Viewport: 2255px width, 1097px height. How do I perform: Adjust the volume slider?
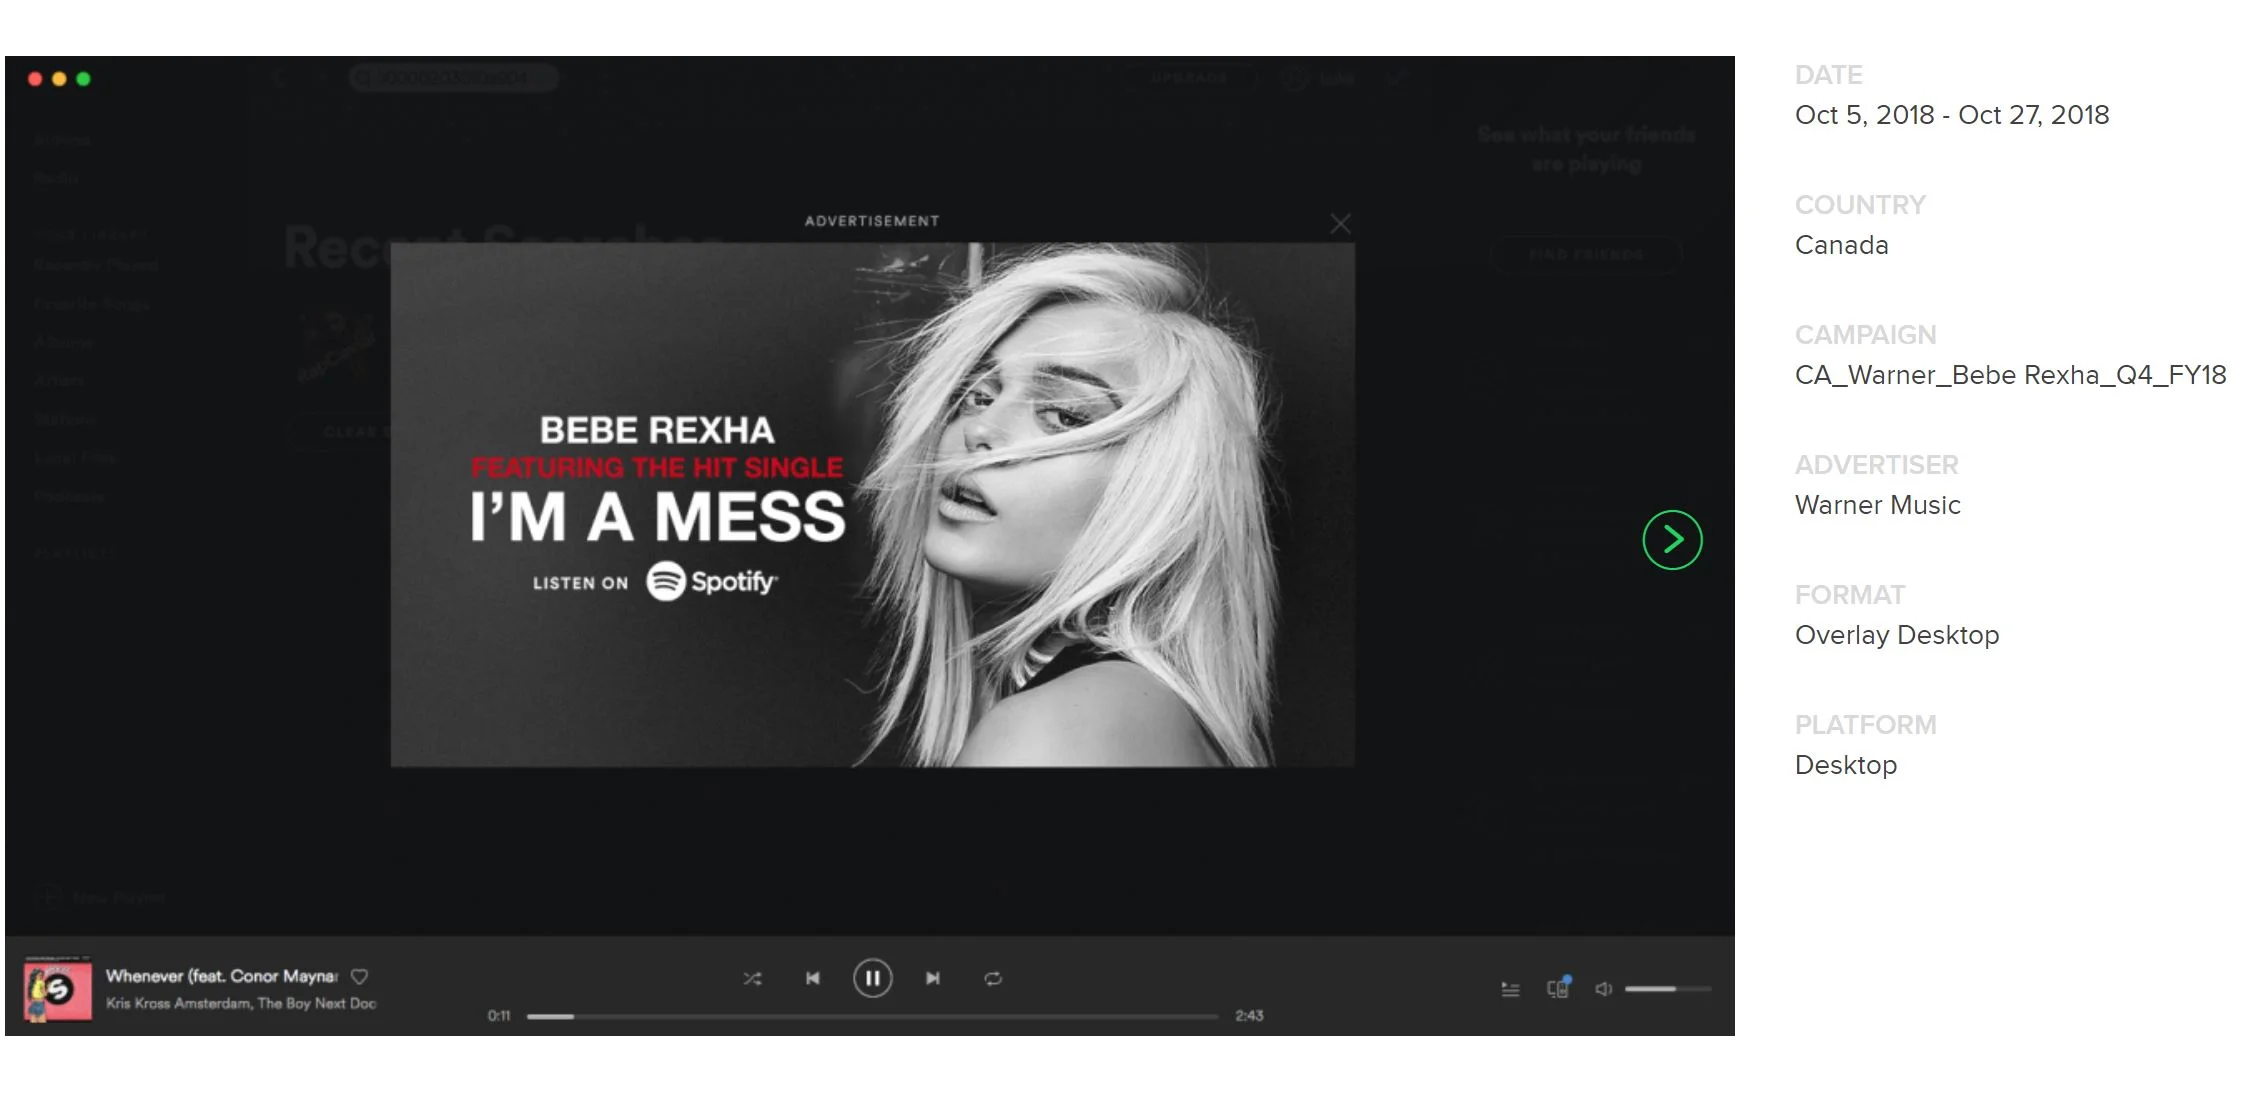1667,989
